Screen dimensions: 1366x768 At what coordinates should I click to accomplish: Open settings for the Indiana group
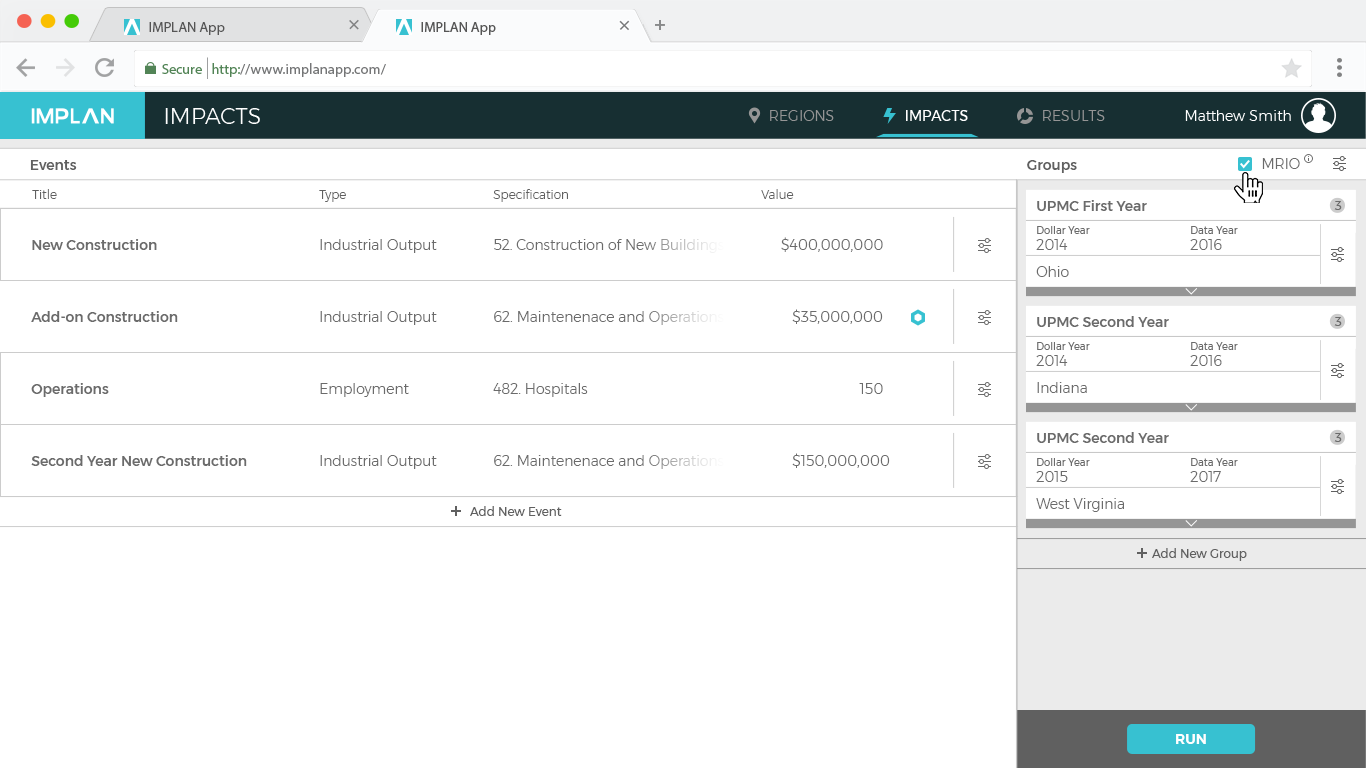[1337, 370]
